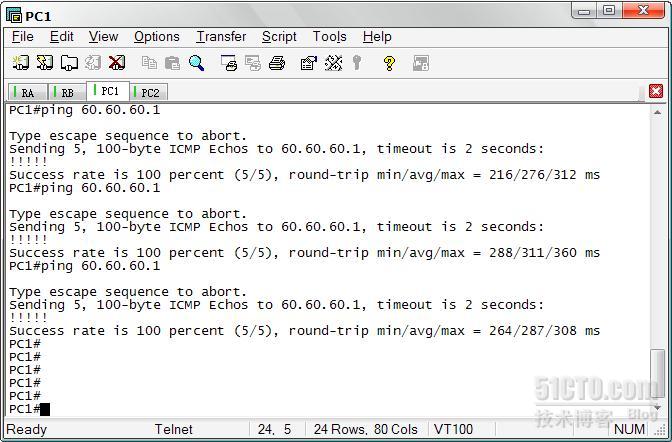Open Session Options from toolbar icon
This screenshot has height=442, width=672.
tap(309, 63)
